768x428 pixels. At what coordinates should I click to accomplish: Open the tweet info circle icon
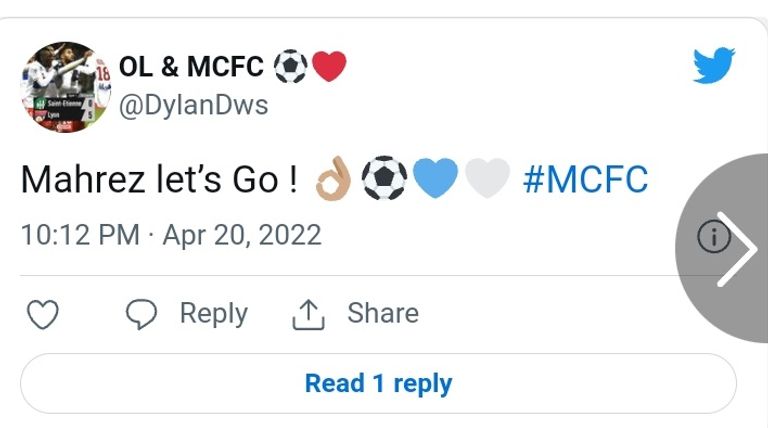pyautogui.click(x=713, y=238)
